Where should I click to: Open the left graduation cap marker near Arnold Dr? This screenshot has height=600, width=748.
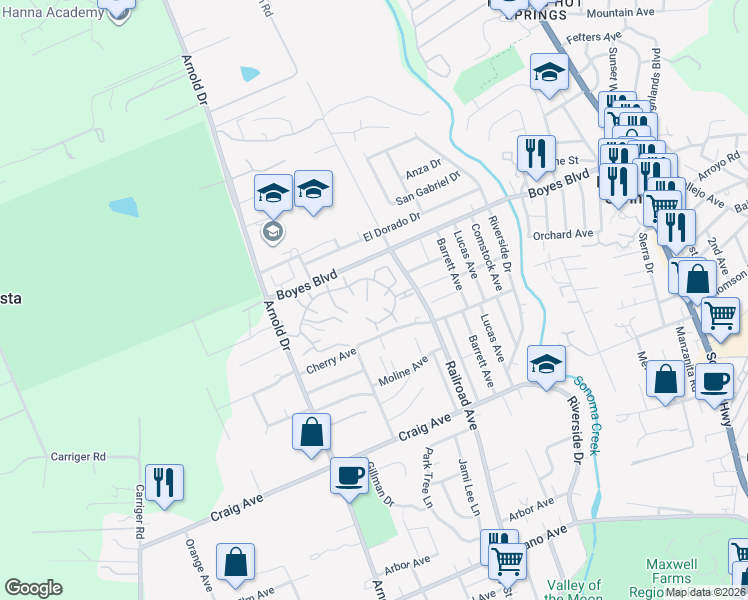click(273, 195)
